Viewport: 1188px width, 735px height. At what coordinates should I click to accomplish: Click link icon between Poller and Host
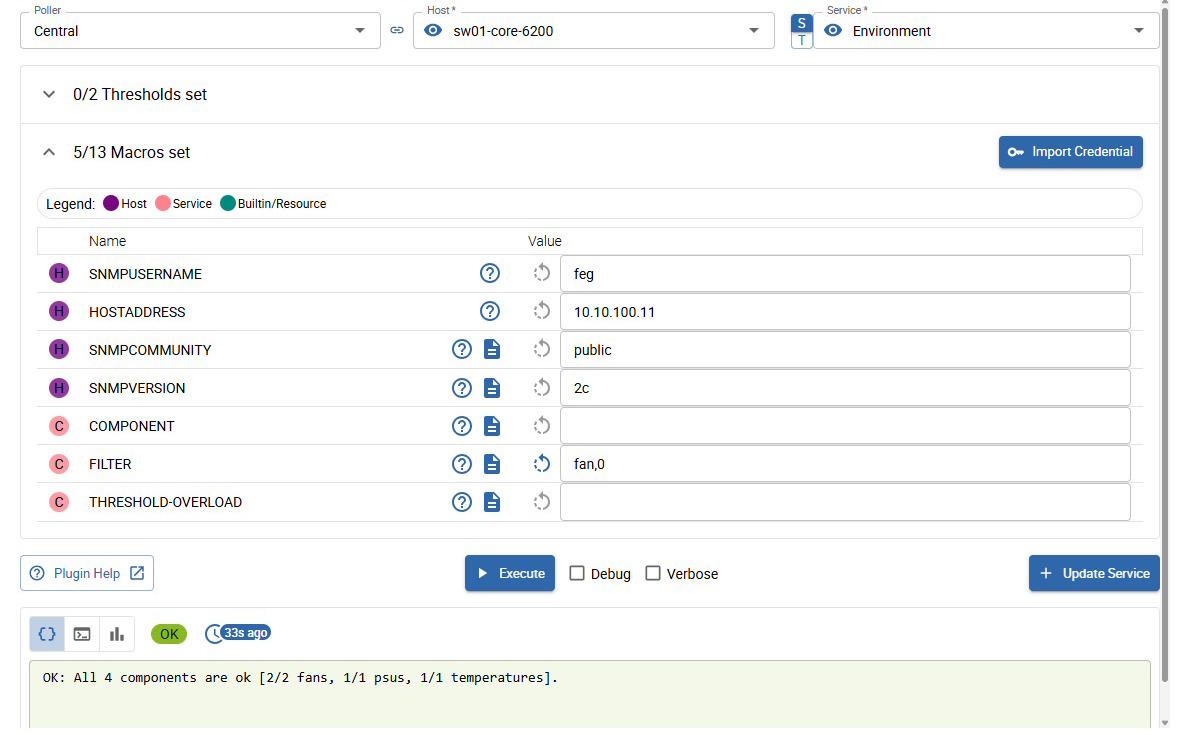(x=397, y=31)
